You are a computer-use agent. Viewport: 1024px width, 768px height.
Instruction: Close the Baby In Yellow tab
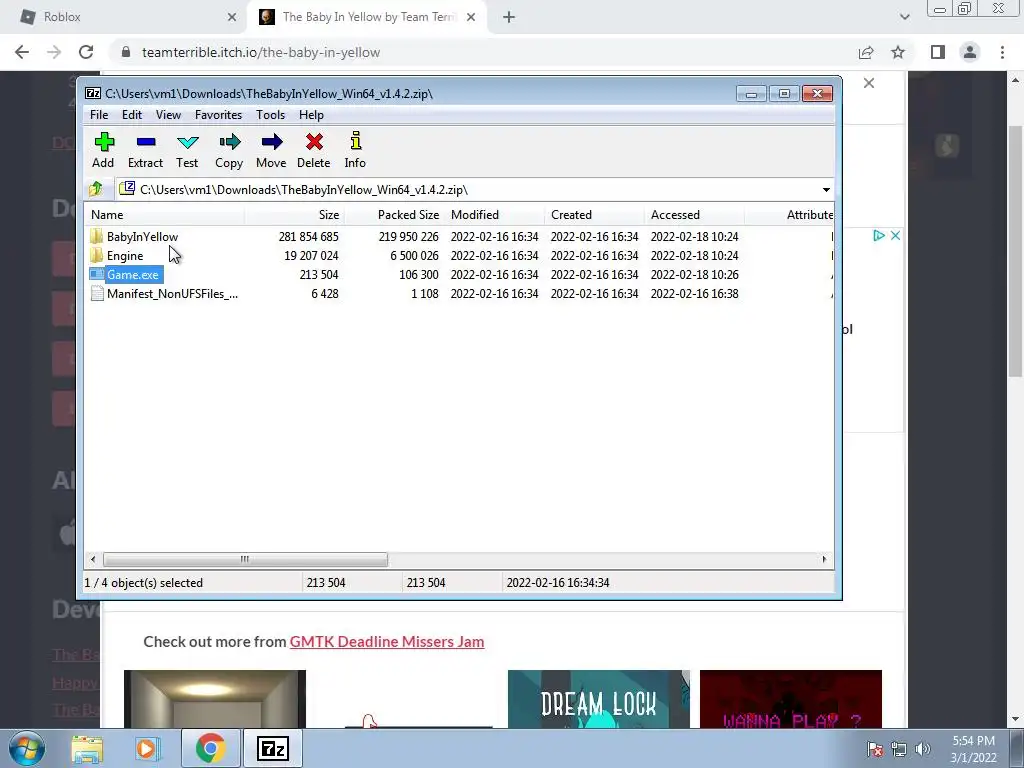(x=471, y=17)
